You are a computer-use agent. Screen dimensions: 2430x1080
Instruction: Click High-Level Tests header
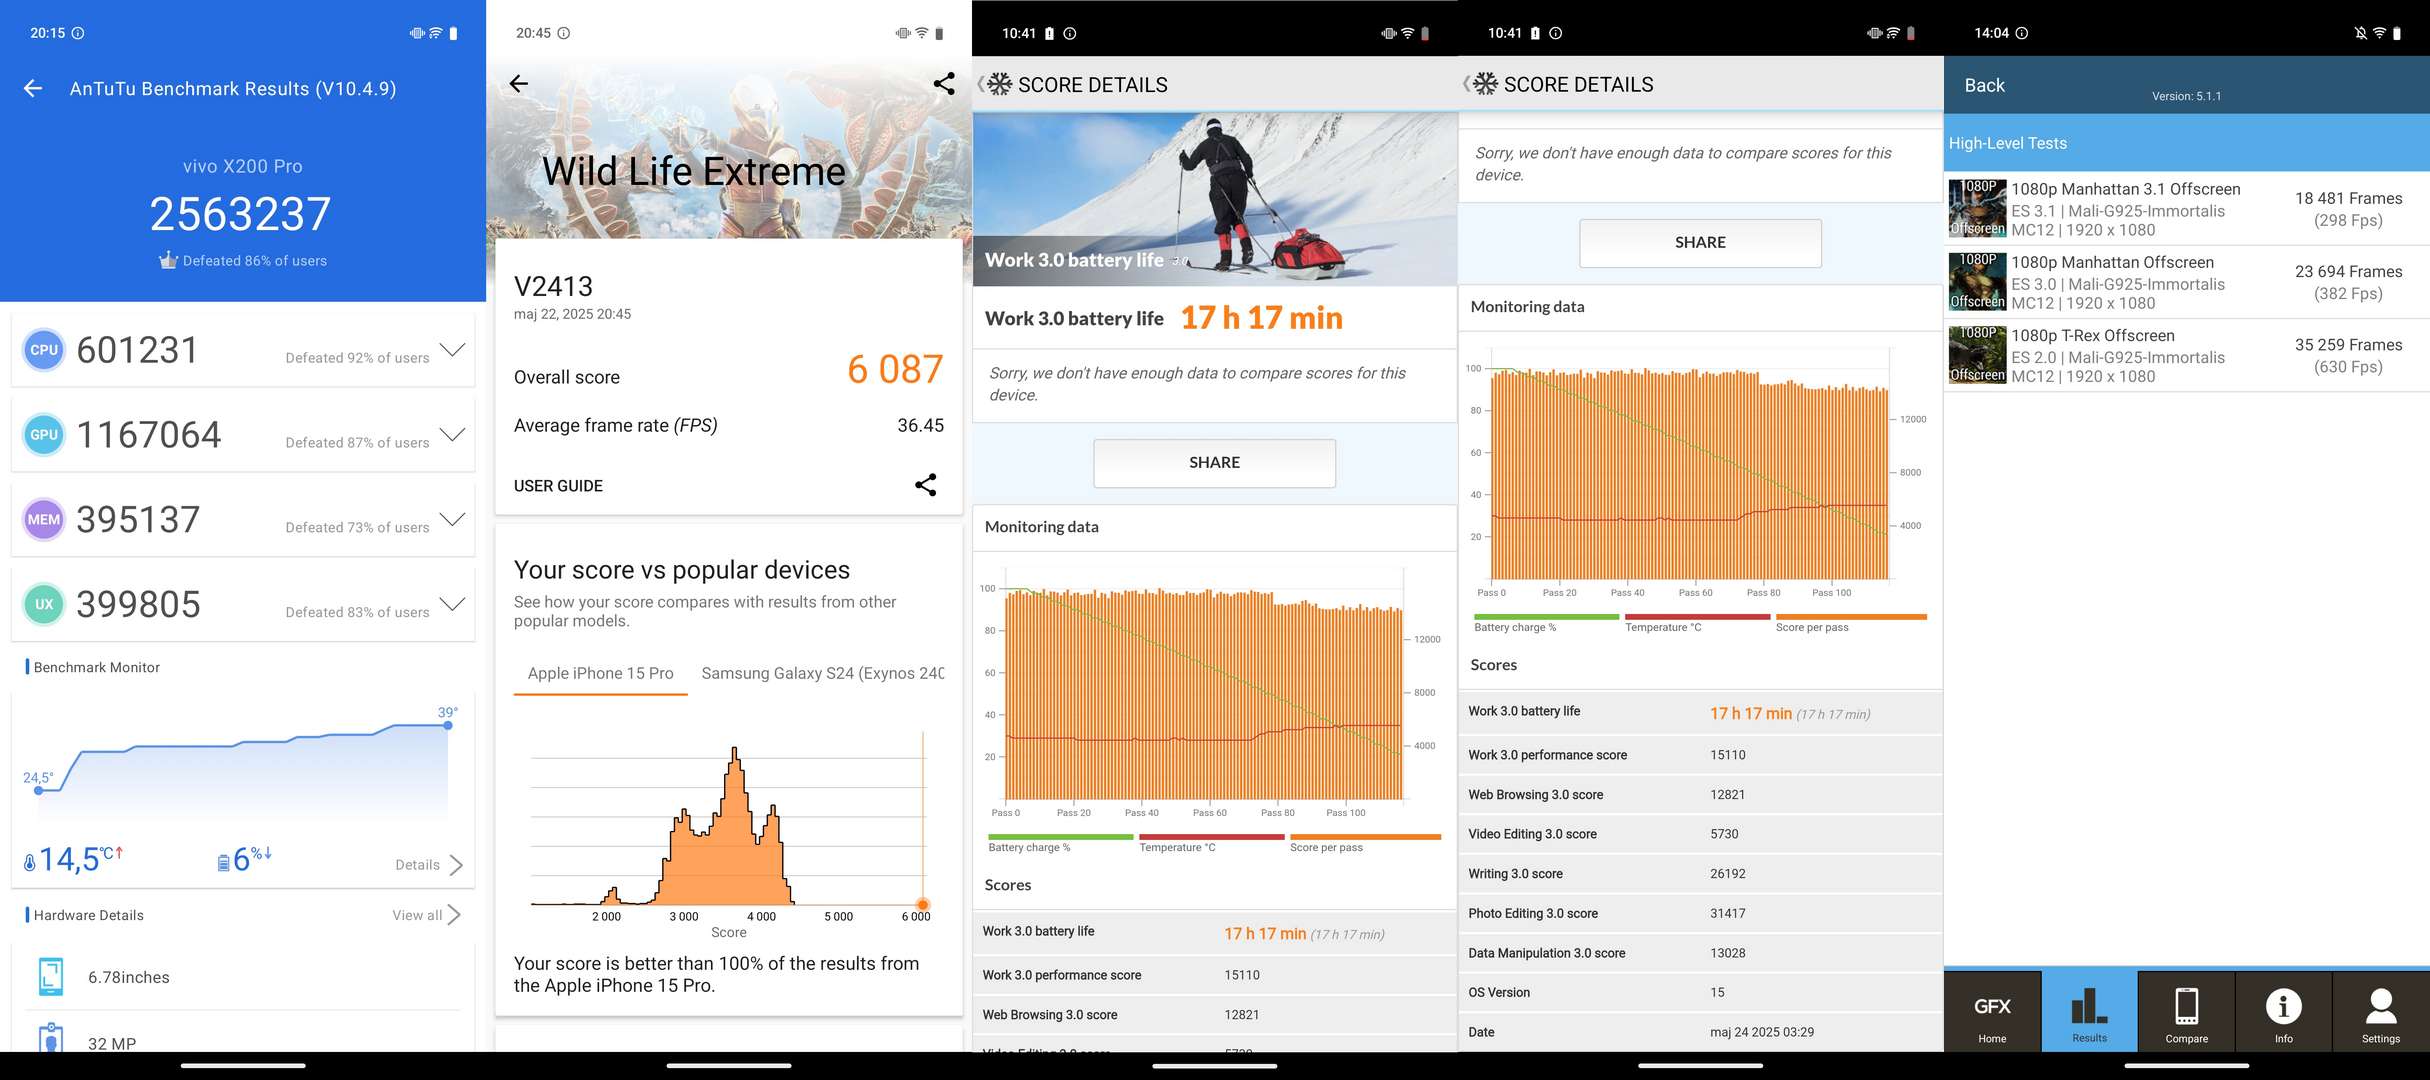coord(2187,143)
